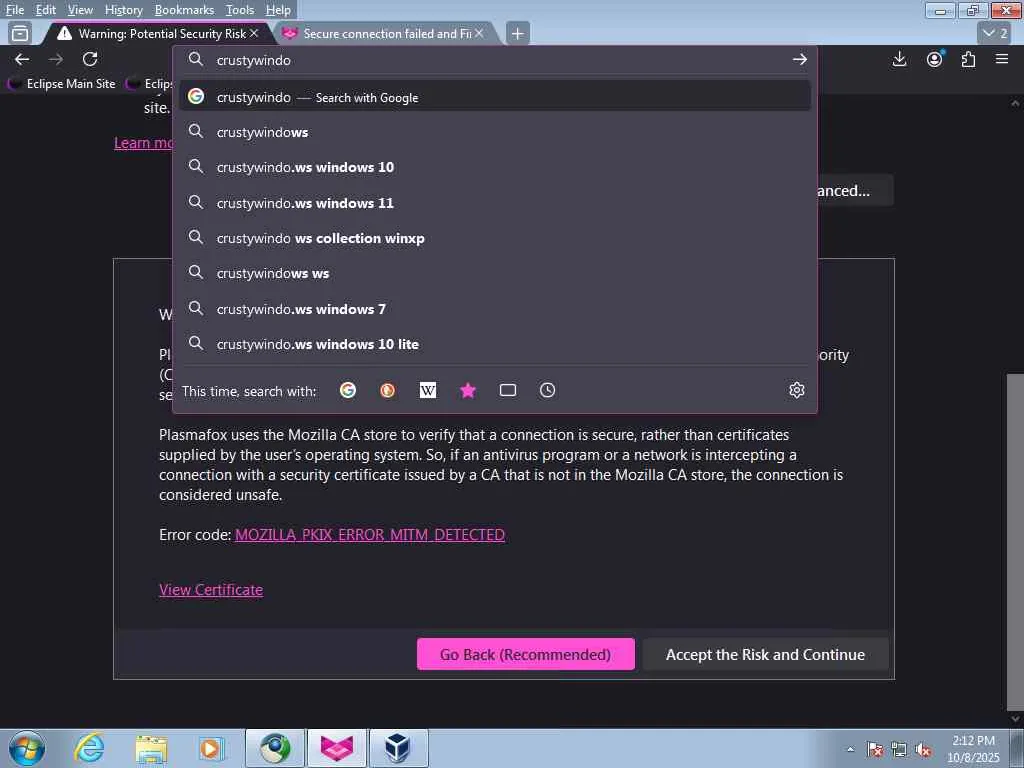Click MOZILLA_PKIX_ERROR_MITM_DETECTED error code link

coord(370,535)
